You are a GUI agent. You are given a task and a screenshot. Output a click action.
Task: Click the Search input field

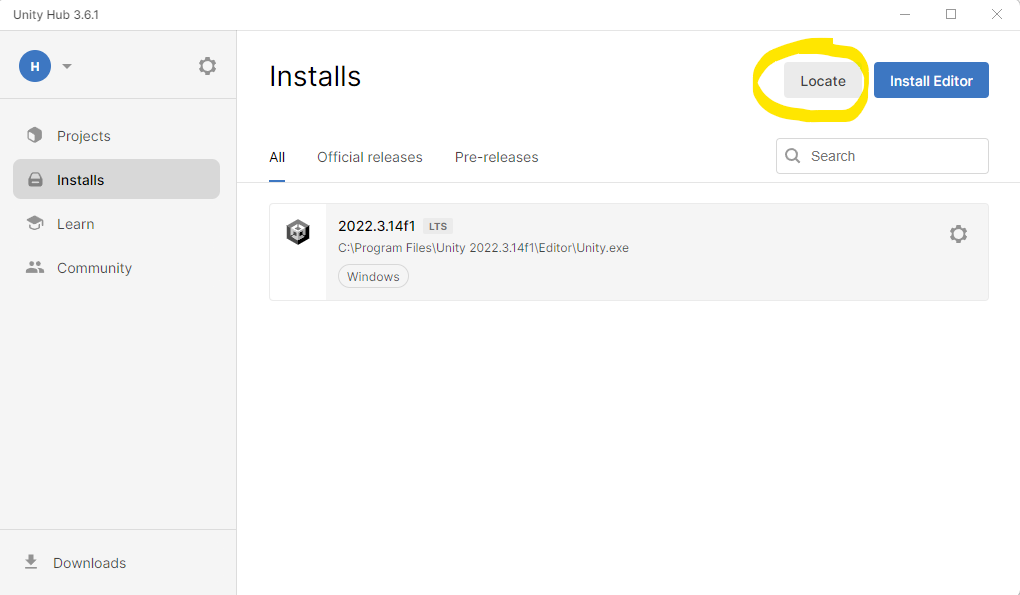coord(882,156)
